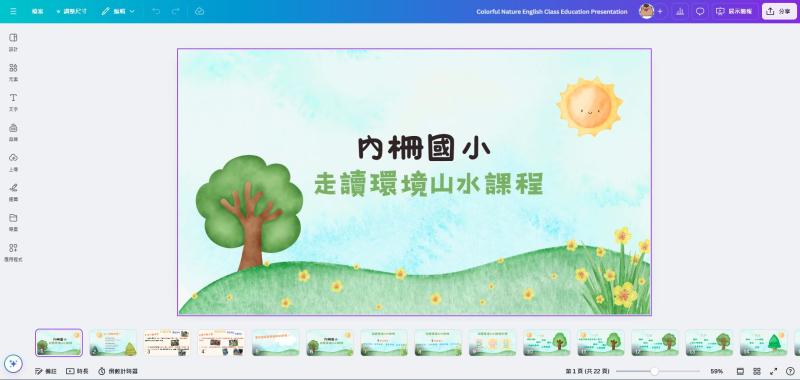800x380 pixels.
Task: Select slide 11 thumbnail
Action: 601,342
